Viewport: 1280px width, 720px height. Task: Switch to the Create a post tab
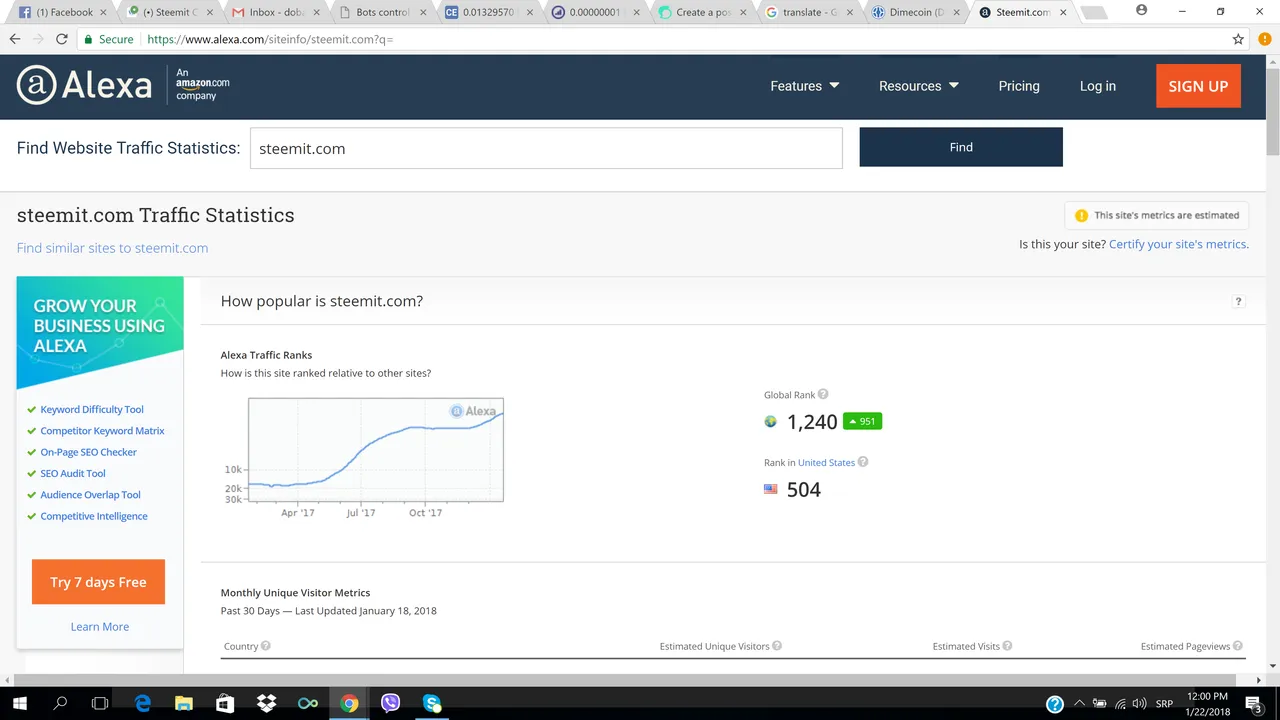pyautogui.click(x=700, y=12)
